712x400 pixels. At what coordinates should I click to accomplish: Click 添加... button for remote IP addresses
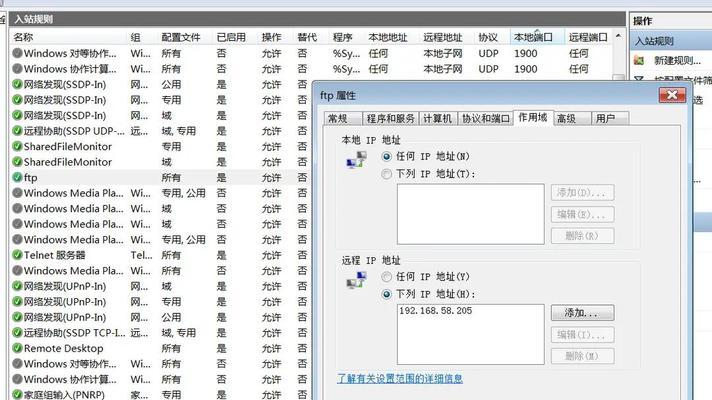point(583,313)
